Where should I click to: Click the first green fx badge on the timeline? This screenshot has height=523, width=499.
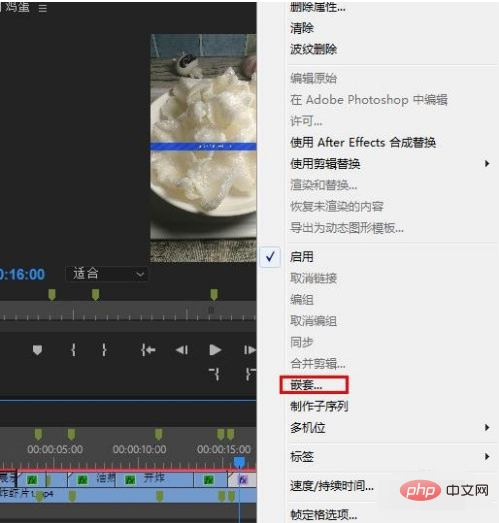pyautogui.click(x=32, y=480)
